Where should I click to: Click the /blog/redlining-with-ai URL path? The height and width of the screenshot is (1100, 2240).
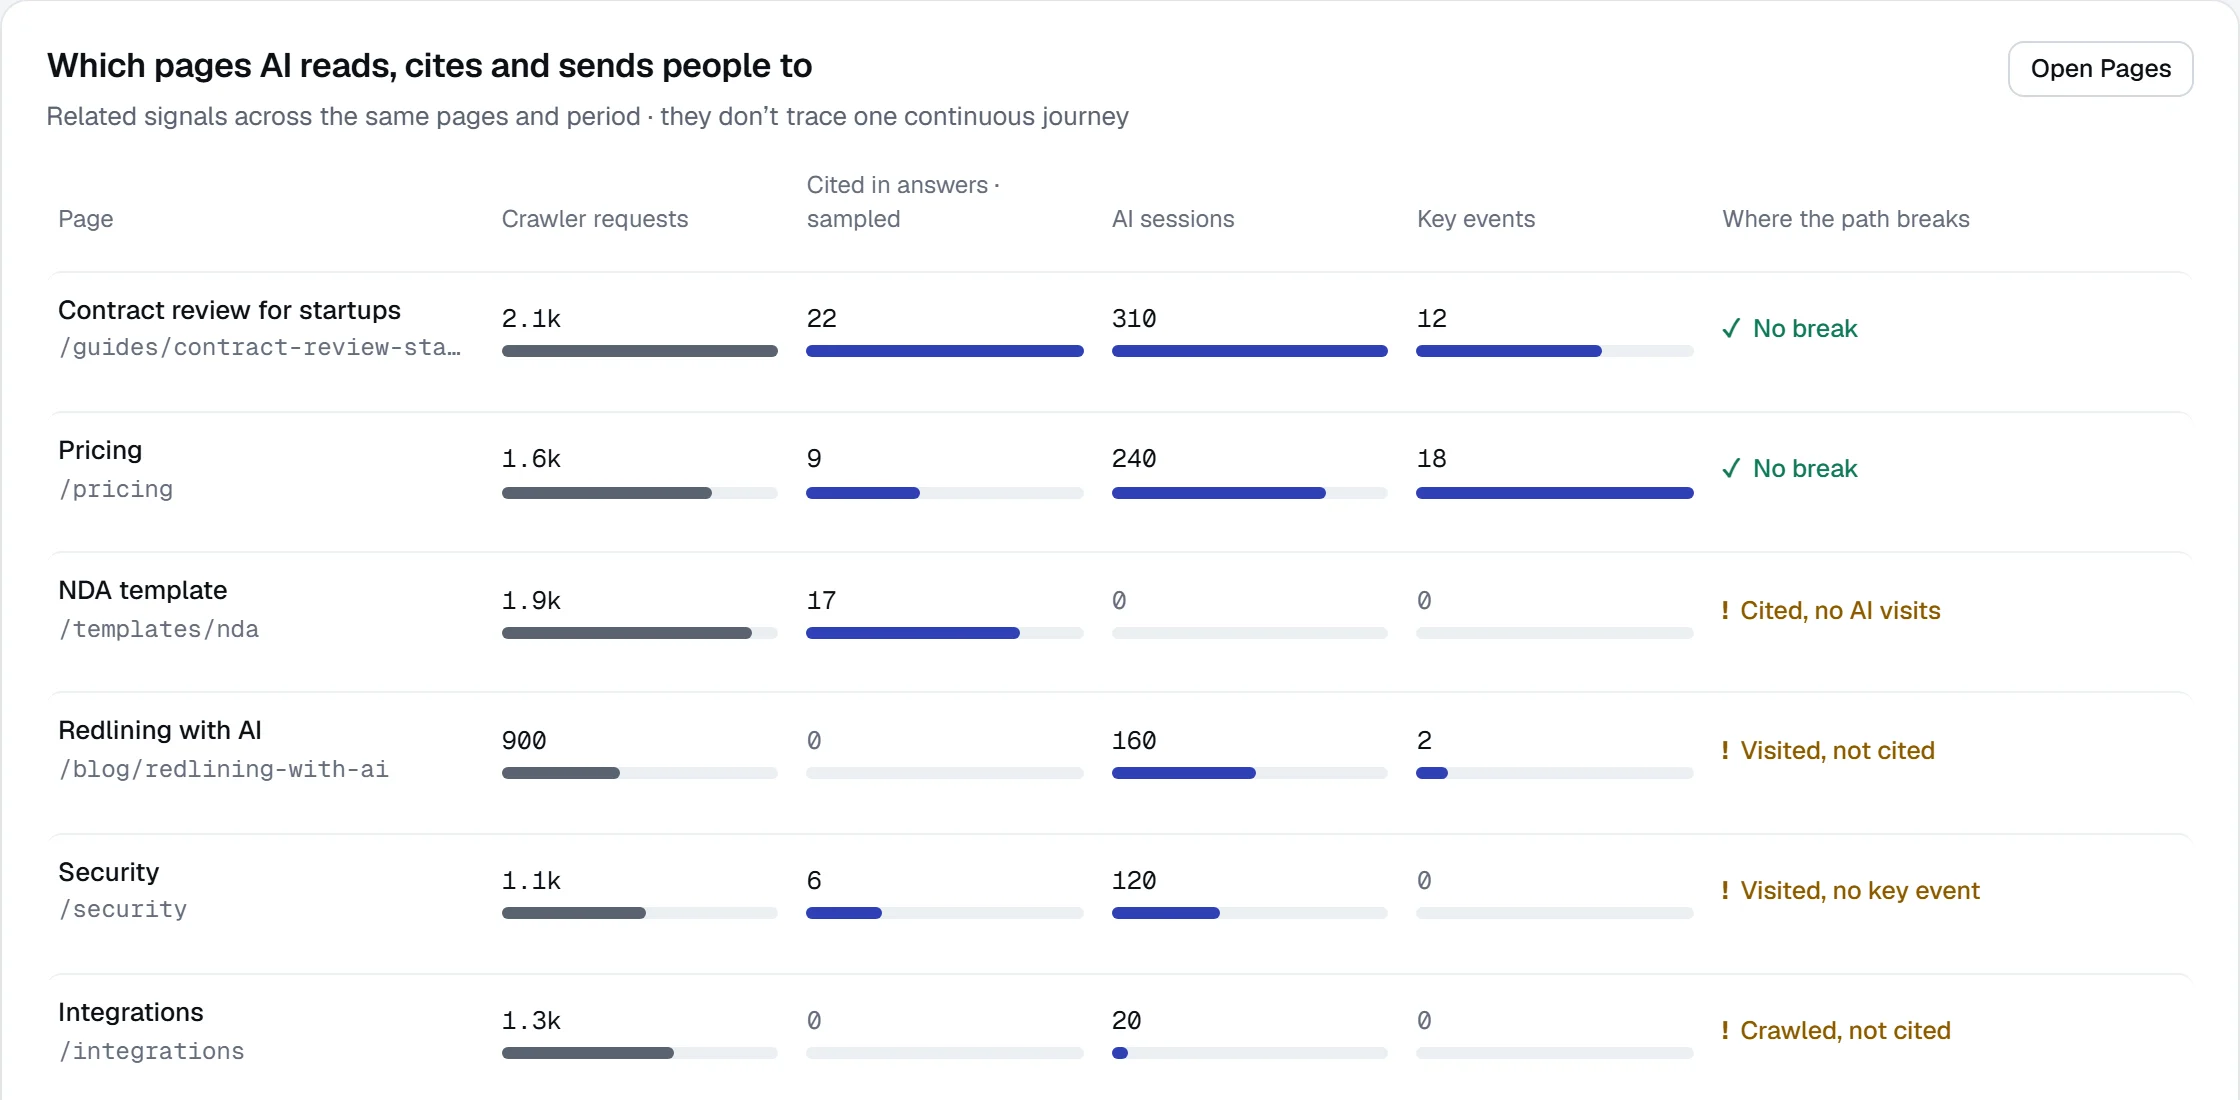(x=223, y=769)
